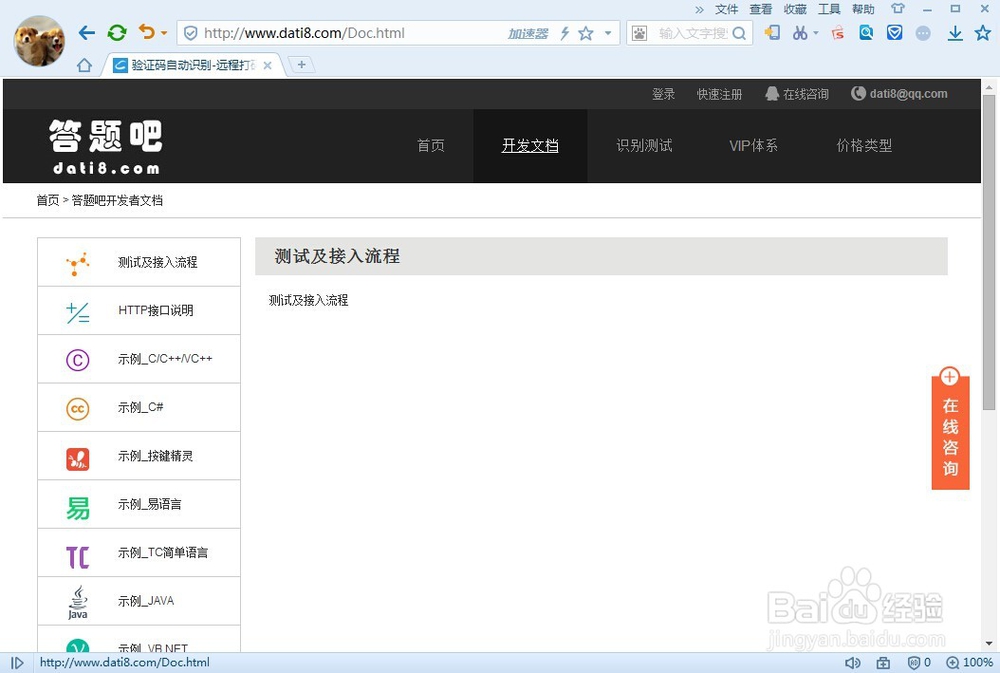
Task: Open the 帮助 menu
Action: coord(863,9)
